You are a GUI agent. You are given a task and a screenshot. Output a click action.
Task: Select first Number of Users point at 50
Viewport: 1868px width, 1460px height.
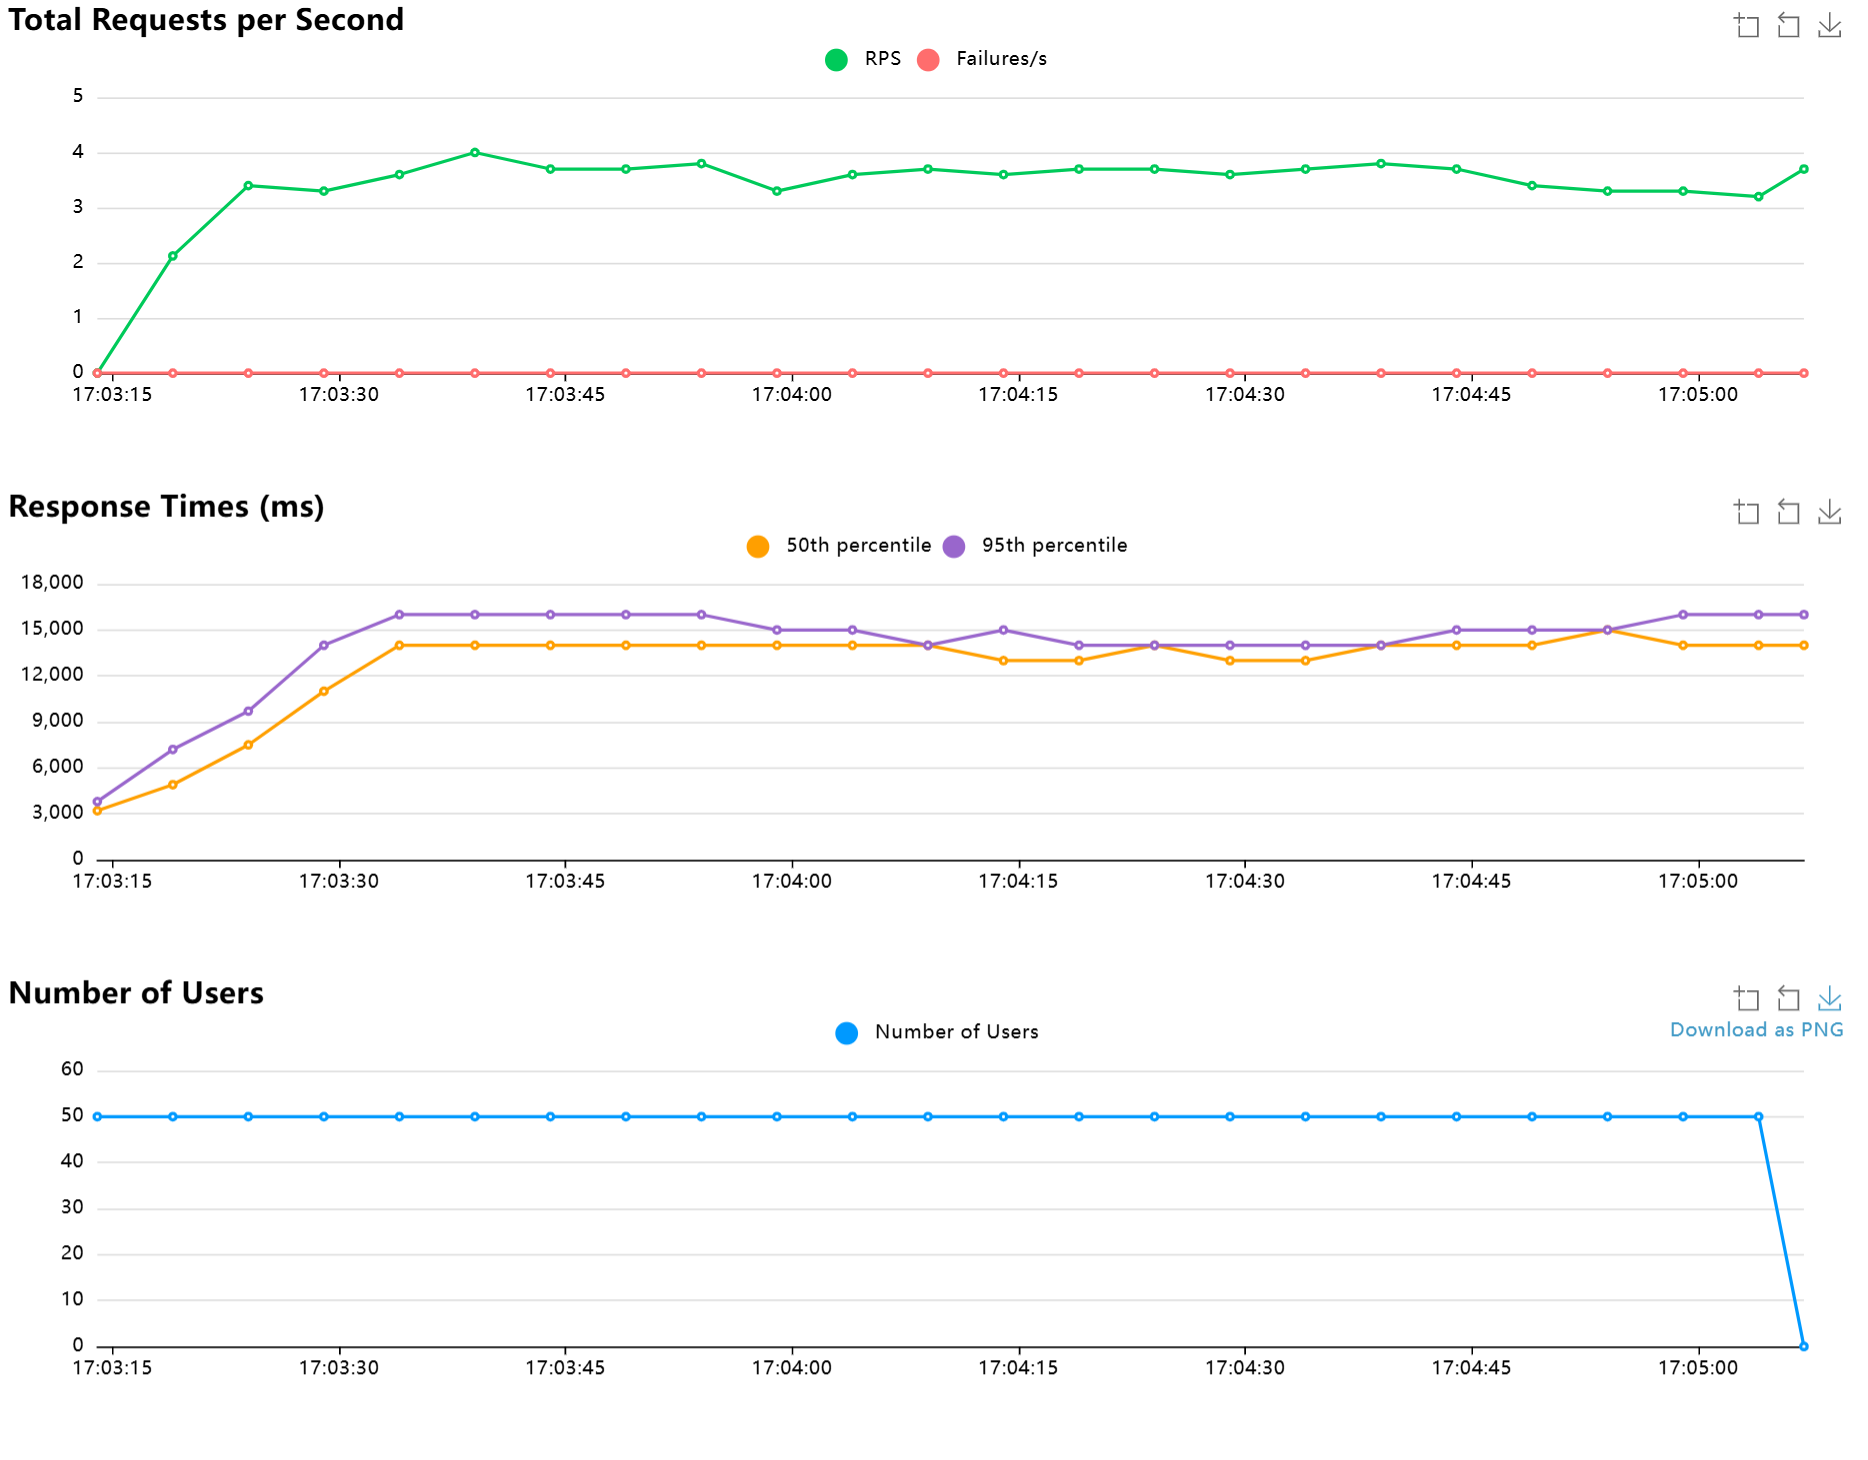pos(97,1116)
